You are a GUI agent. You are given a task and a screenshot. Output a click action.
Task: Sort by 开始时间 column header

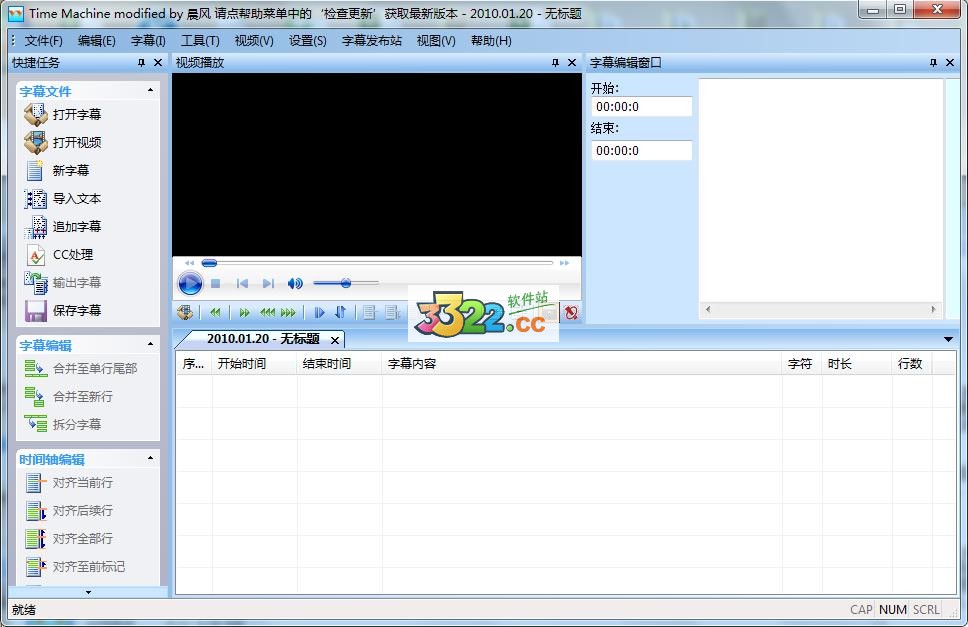[254, 363]
